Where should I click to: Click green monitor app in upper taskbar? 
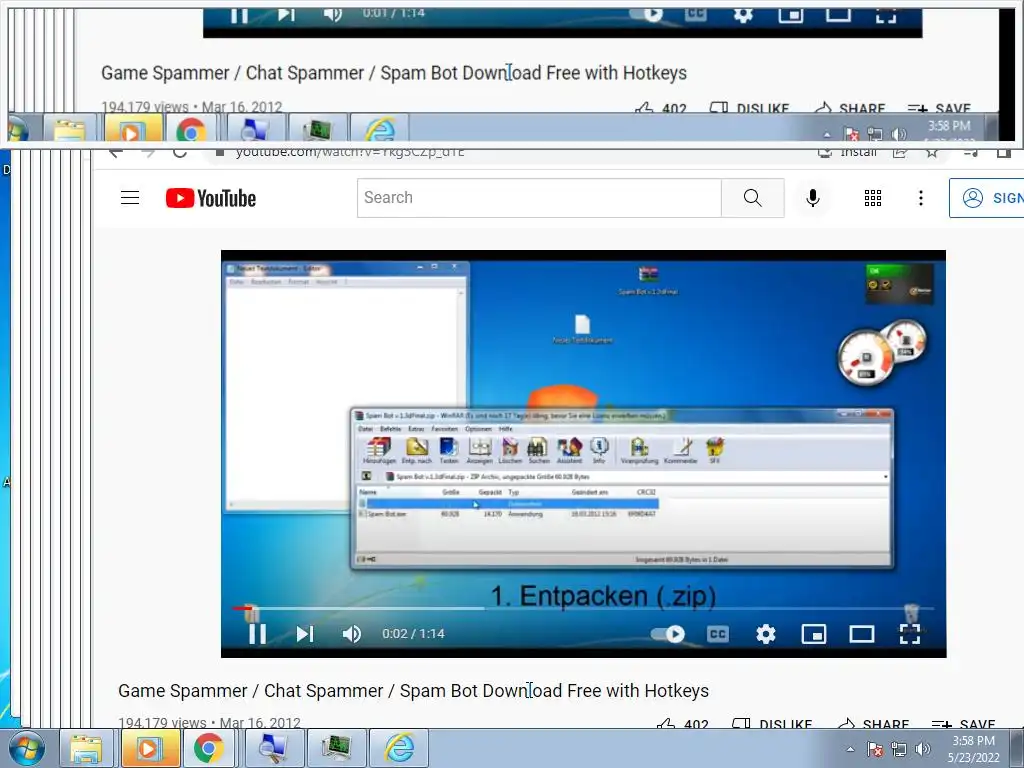316,127
